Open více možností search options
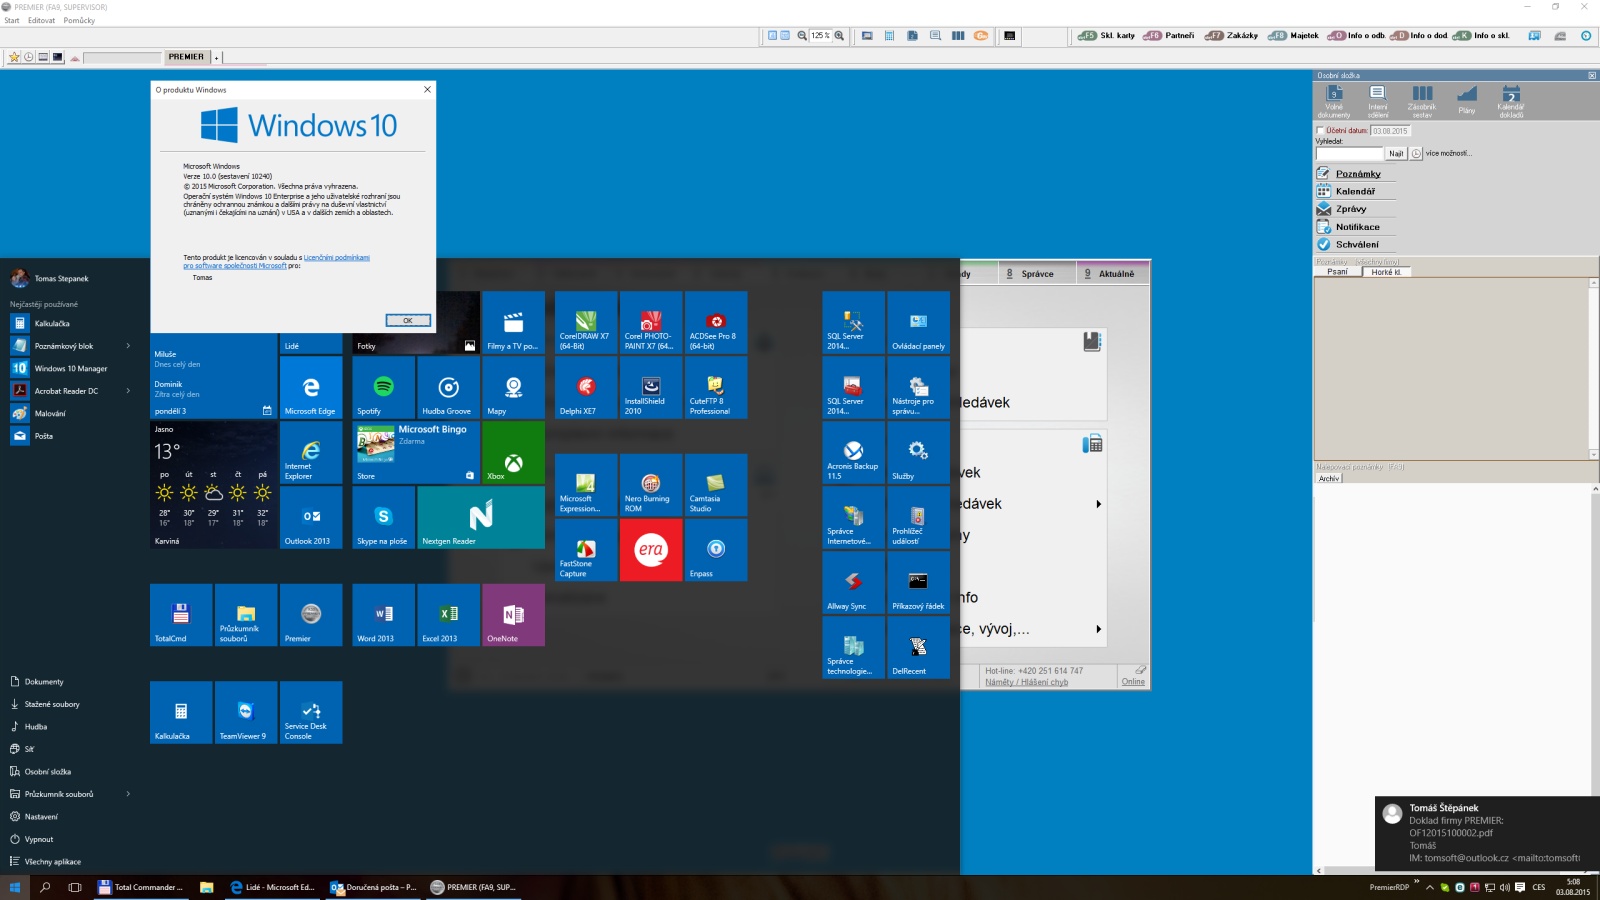 pyautogui.click(x=1449, y=153)
